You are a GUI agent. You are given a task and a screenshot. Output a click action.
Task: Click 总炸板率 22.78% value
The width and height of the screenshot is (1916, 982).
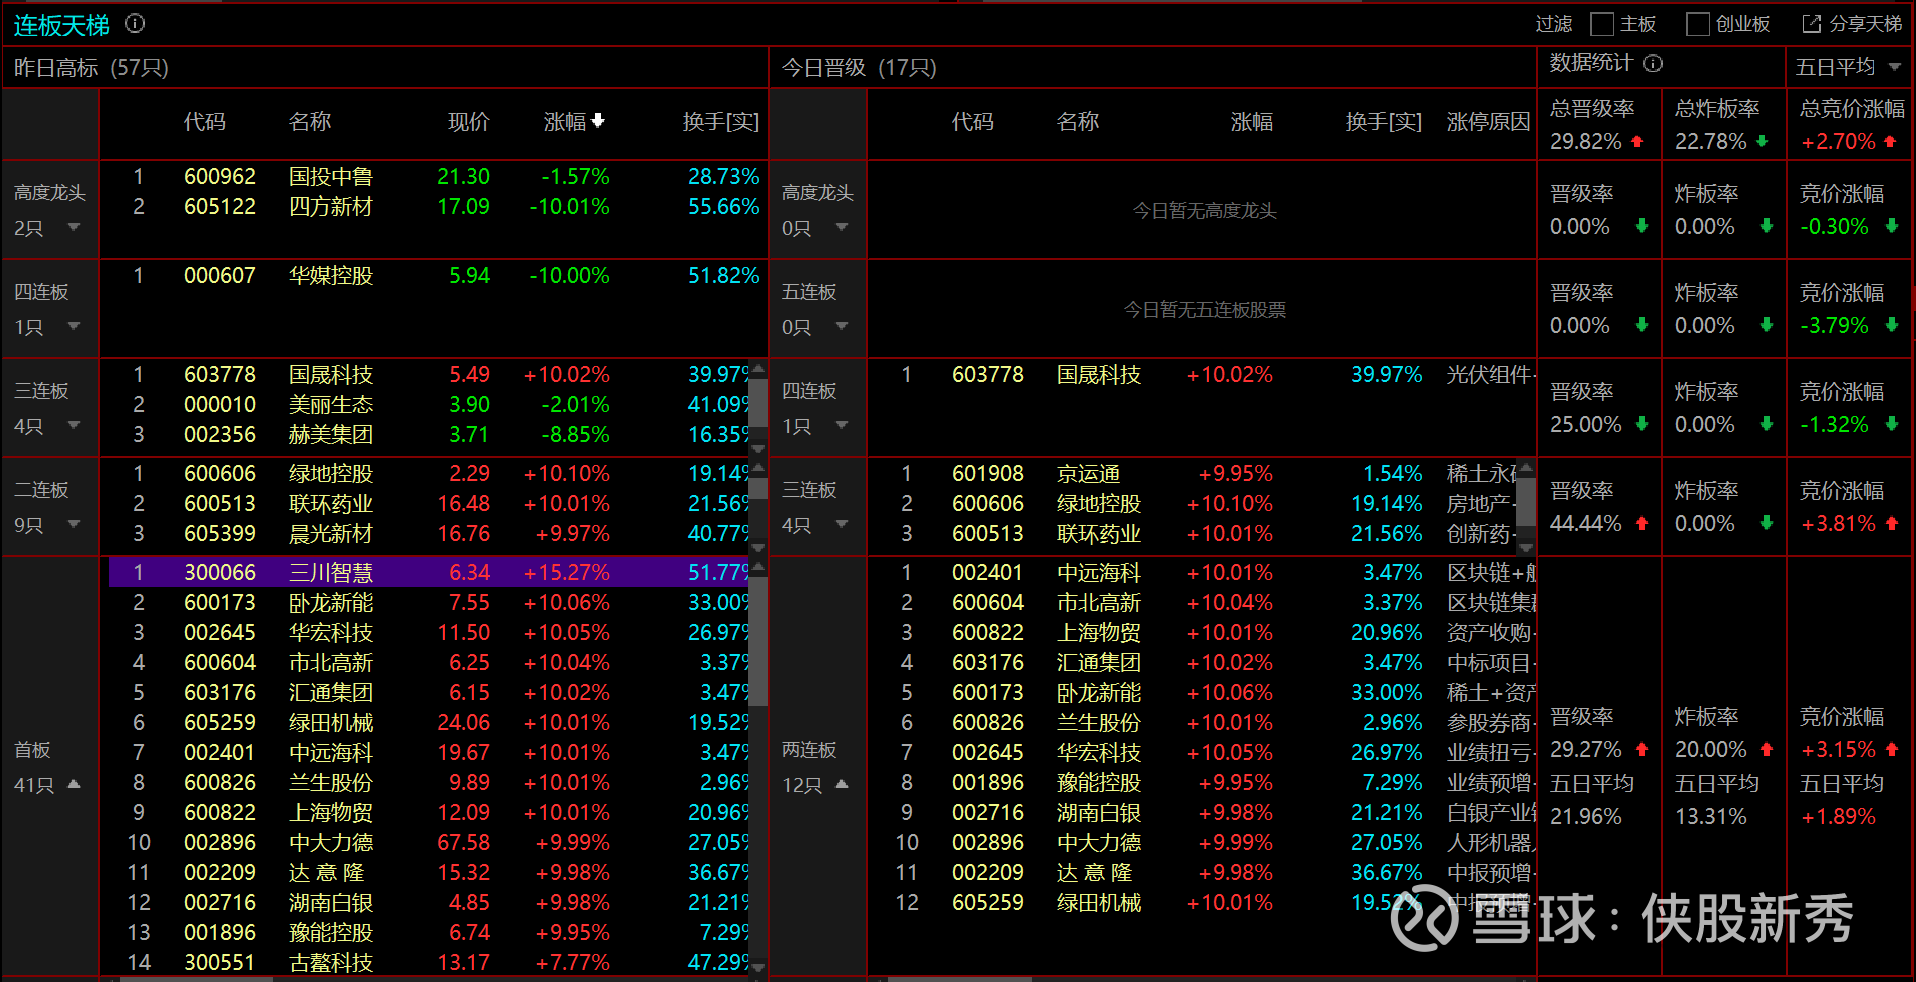pyautogui.click(x=1711, y=141)
